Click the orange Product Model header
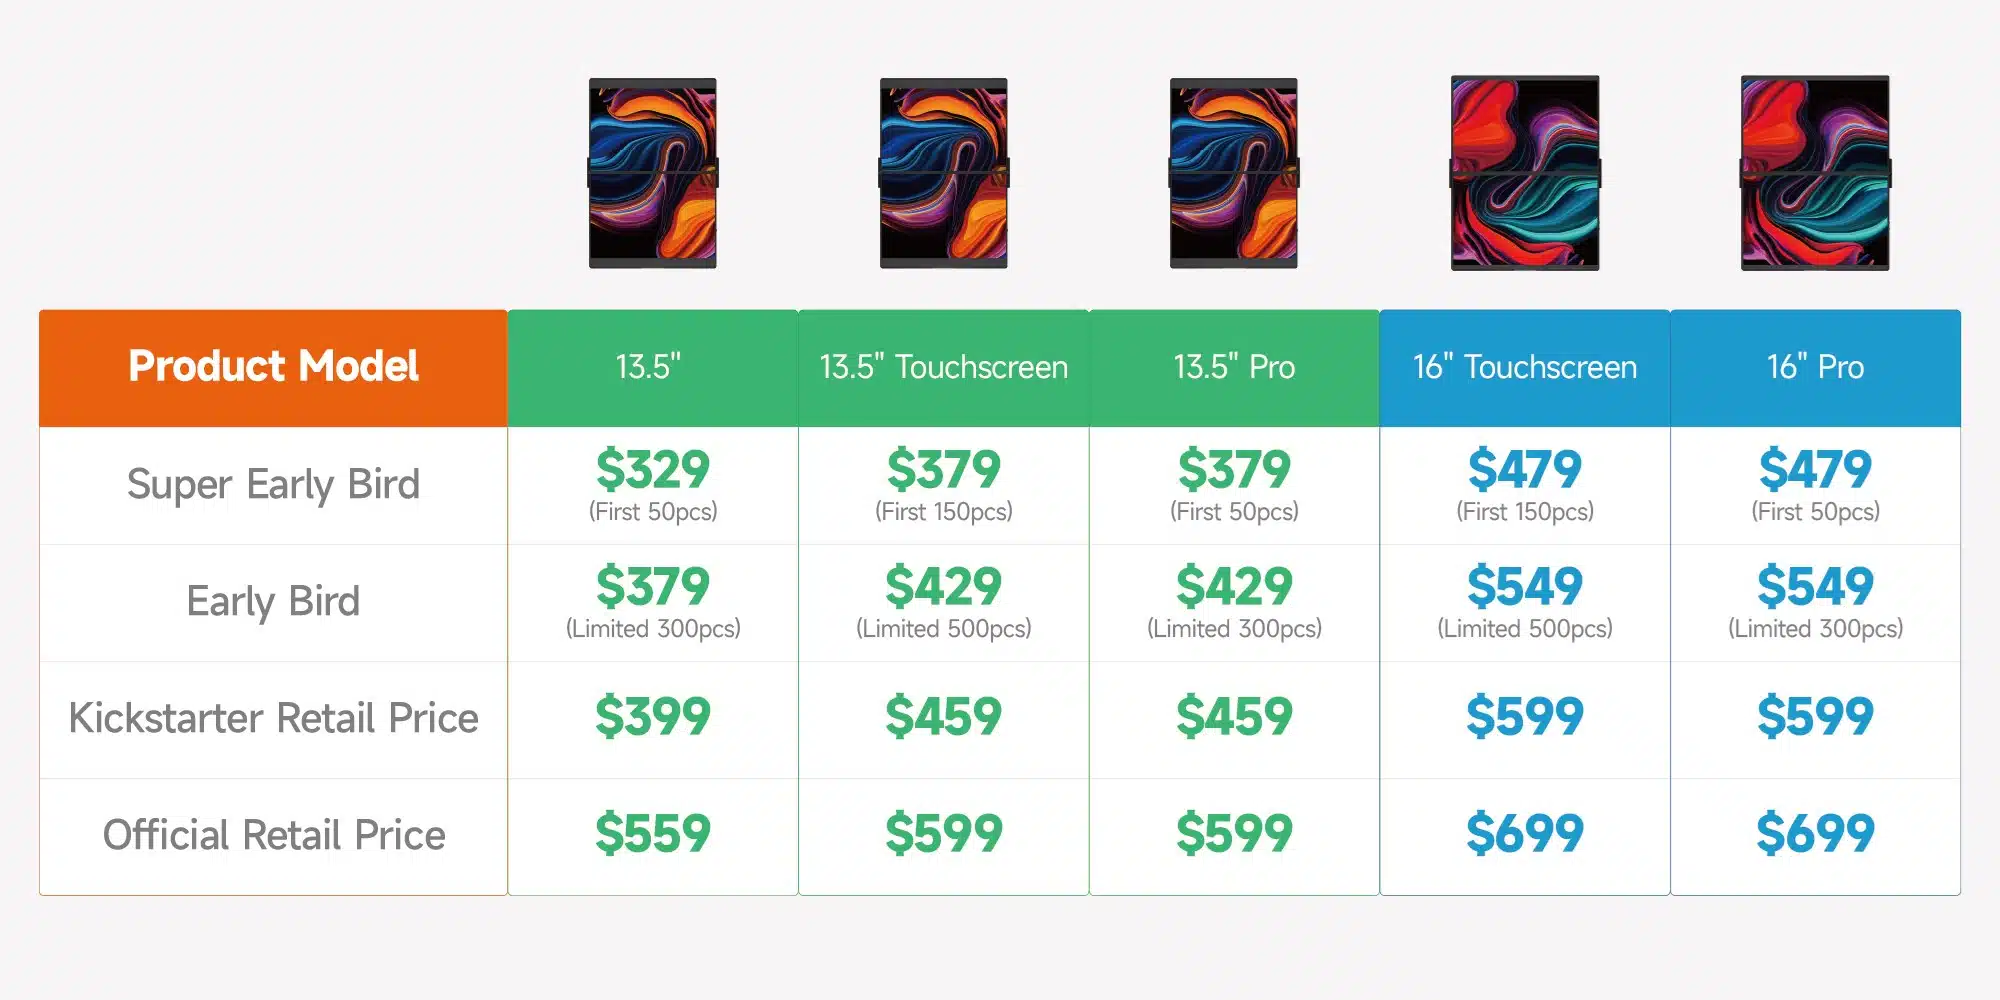The width and height of the screenshot is (2000, 1000). [x=273, y=368]
